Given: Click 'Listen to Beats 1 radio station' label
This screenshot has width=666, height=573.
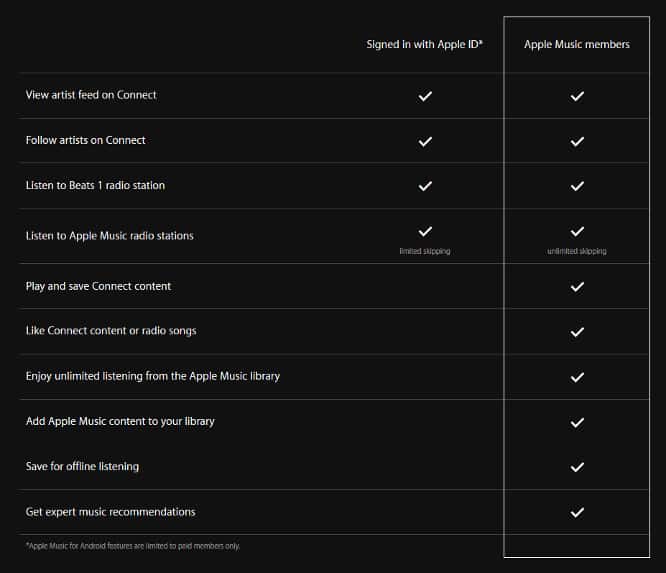Looking at the screenshot, I should coord(95,185).
